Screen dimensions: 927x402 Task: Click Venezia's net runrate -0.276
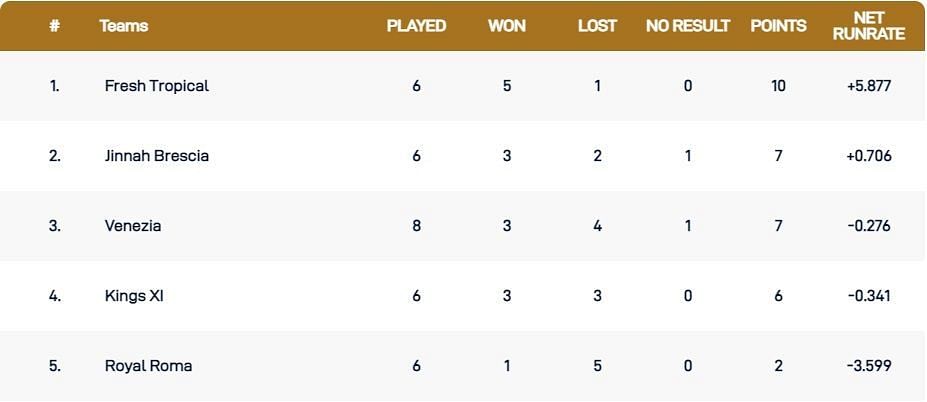pos(868,226)
